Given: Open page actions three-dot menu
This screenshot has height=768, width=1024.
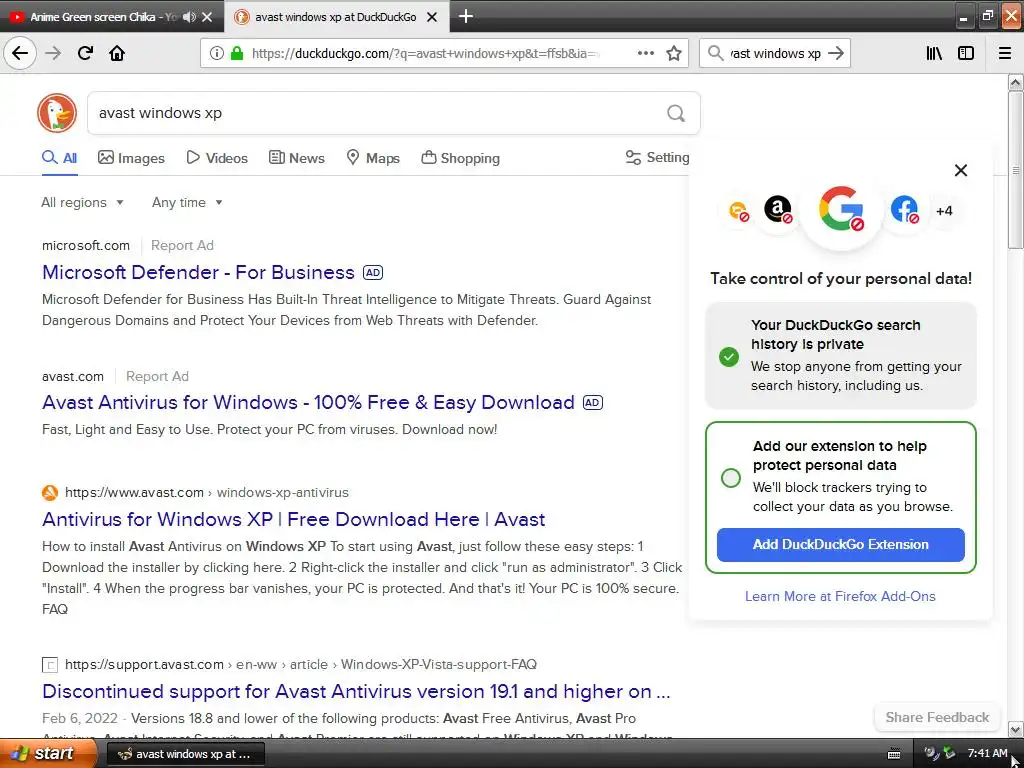Looking at the screenshot, I should click(646, 54).
